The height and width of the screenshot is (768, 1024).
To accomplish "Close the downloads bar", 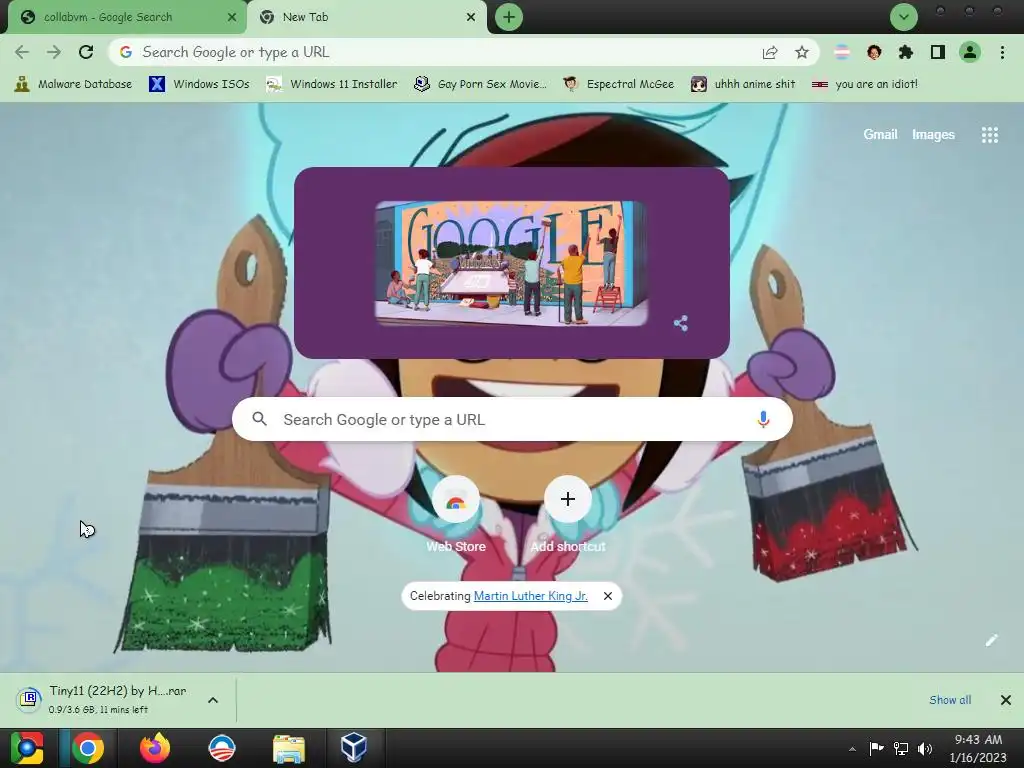I will click(x=1006, y=700).
